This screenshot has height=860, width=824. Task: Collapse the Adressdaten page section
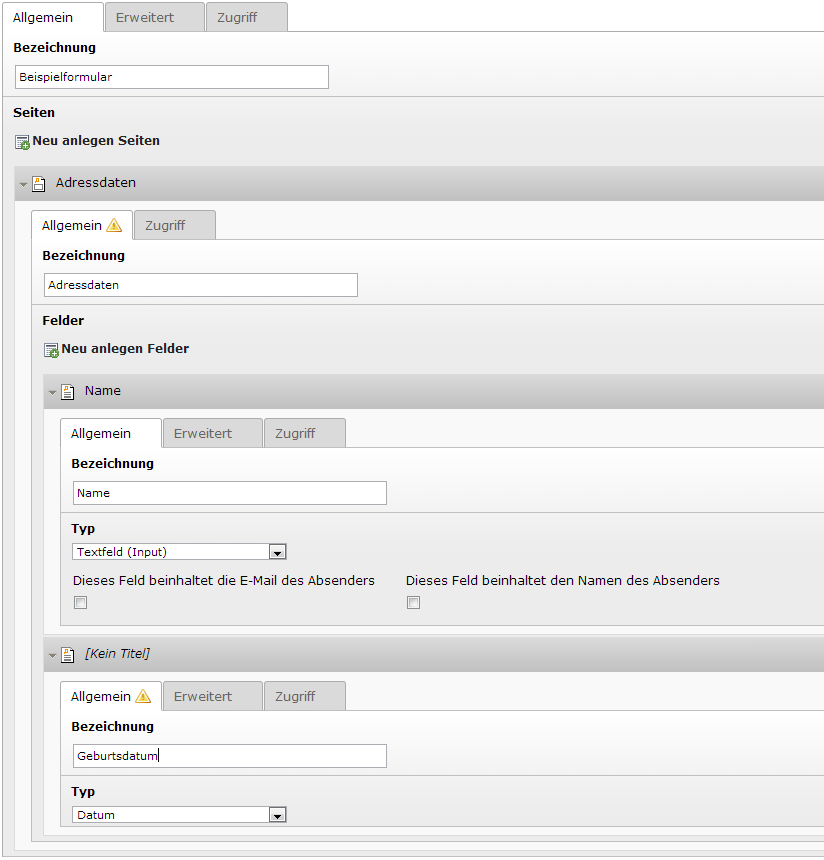click(24, 185)
